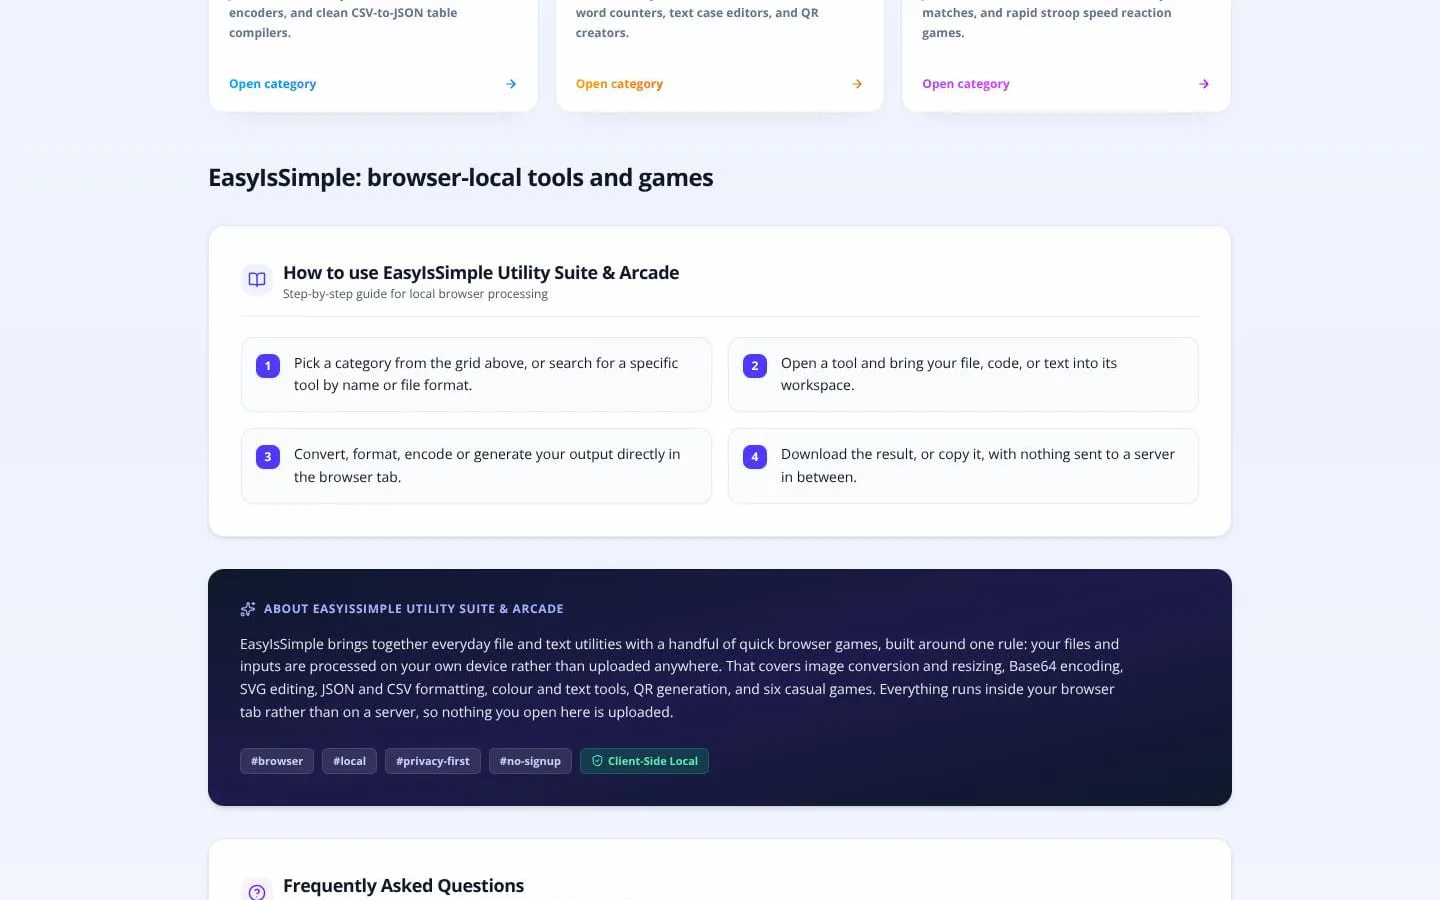Screen dimensions: 1440x900
Task: Click the purple arrow icon on third card
Action: [1204, 84]
